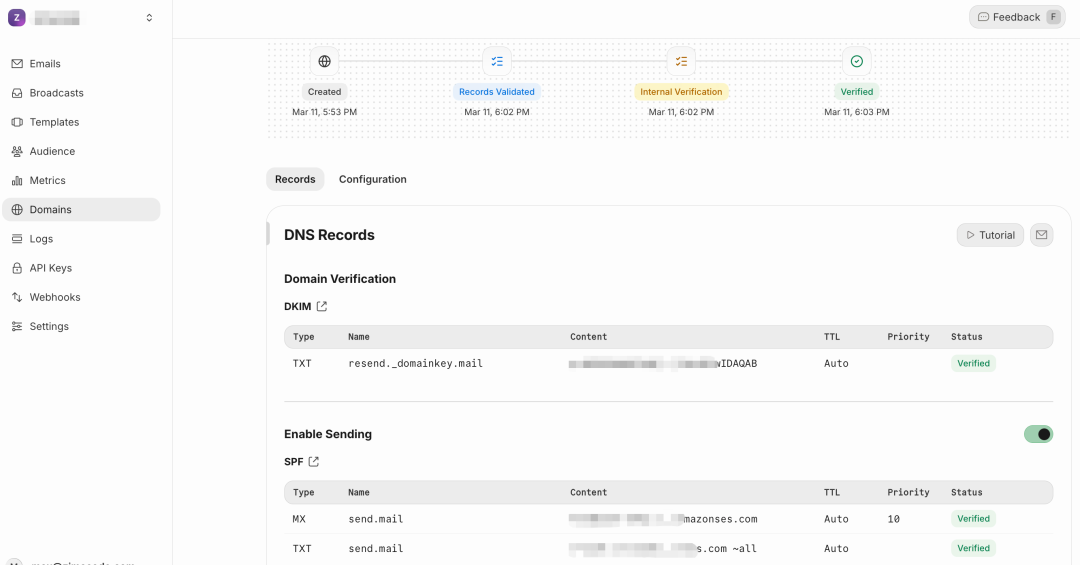Click the resend._domainkey.mail name cell
Viewport: 1080px width, 565px height.
tap(415, 363)
